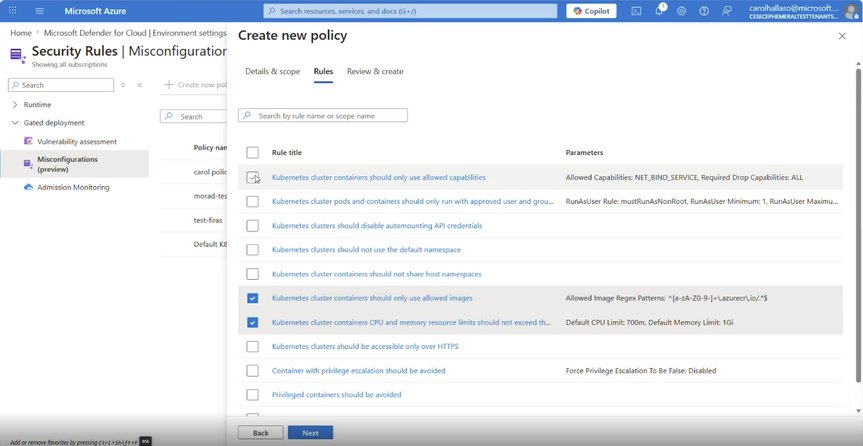Open the settings gear icon
Image resolution: width=863 pixels, height=446 pixels.
(681, 11)
